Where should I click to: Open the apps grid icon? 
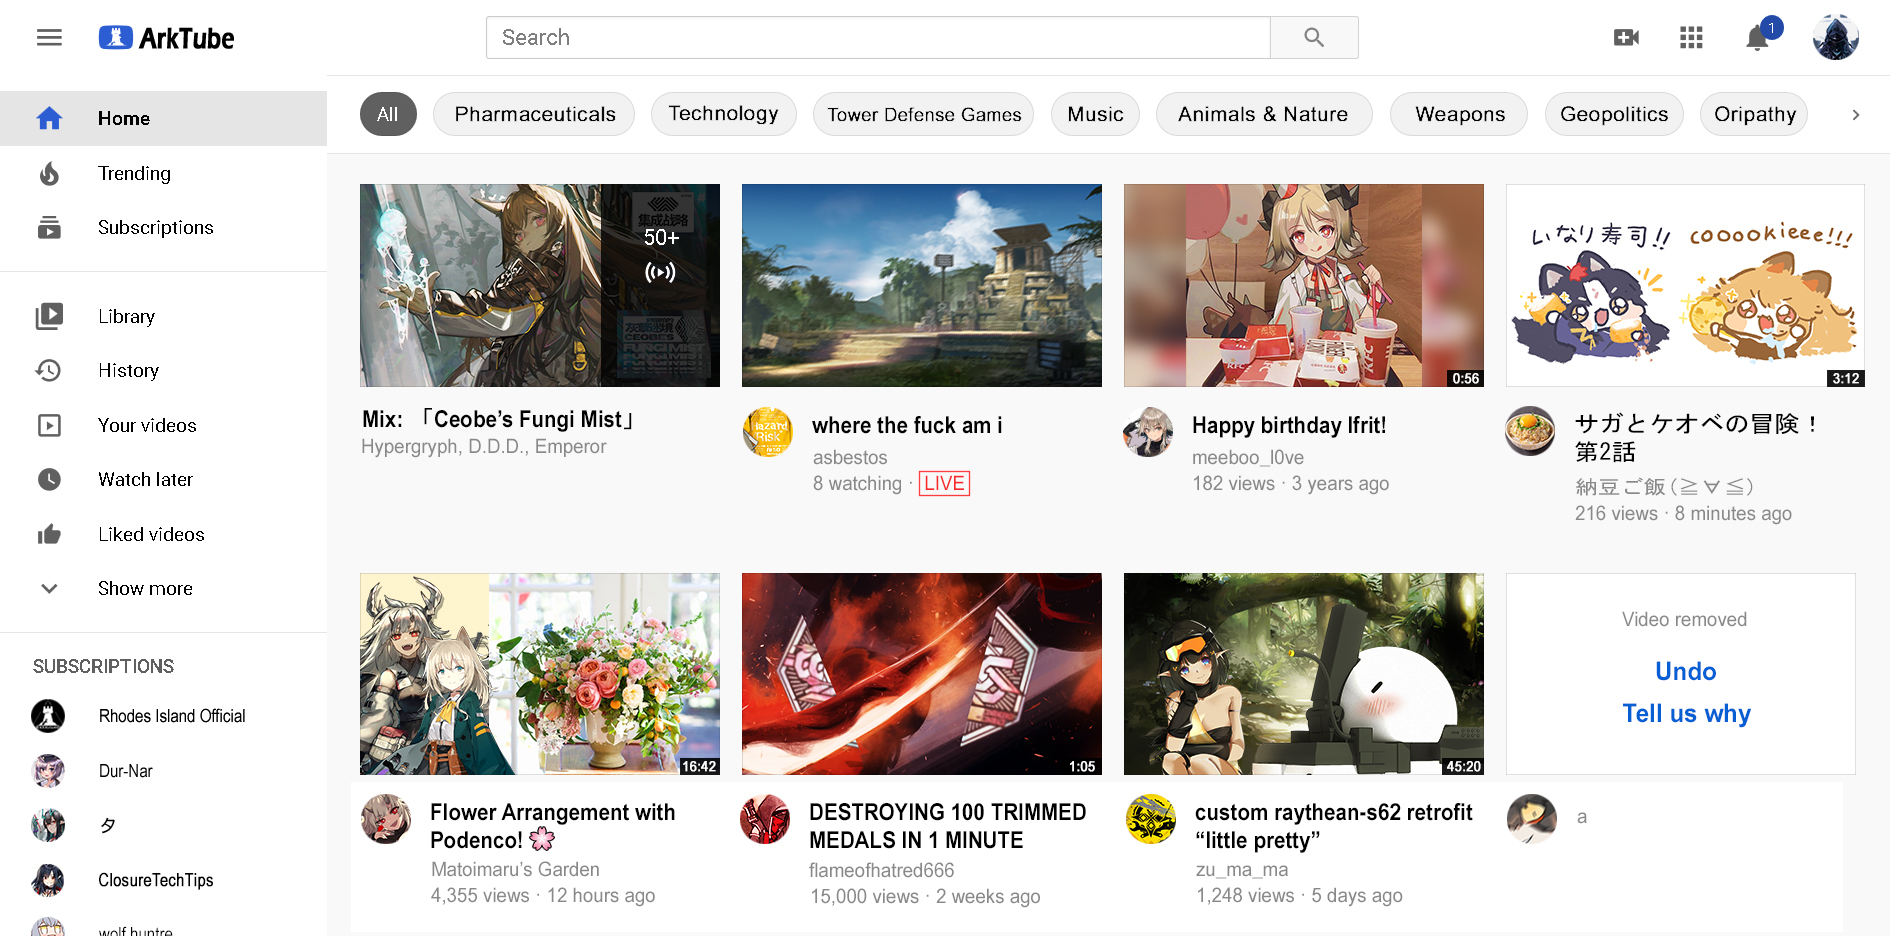pyautogui.click(x=1691, y=38)
